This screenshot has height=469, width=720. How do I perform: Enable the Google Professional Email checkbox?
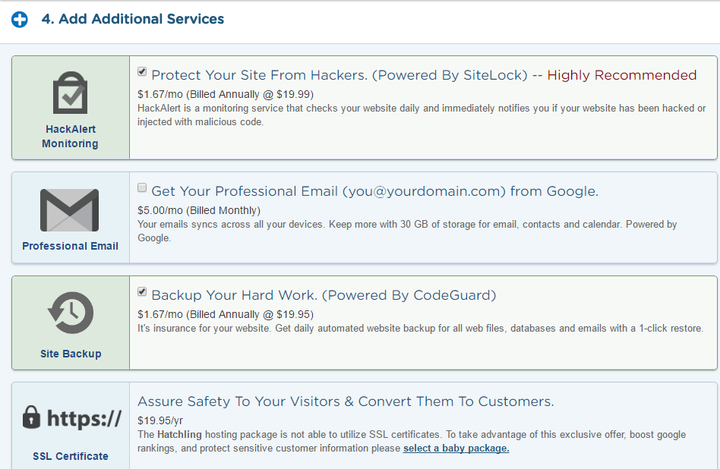point(142,187)
